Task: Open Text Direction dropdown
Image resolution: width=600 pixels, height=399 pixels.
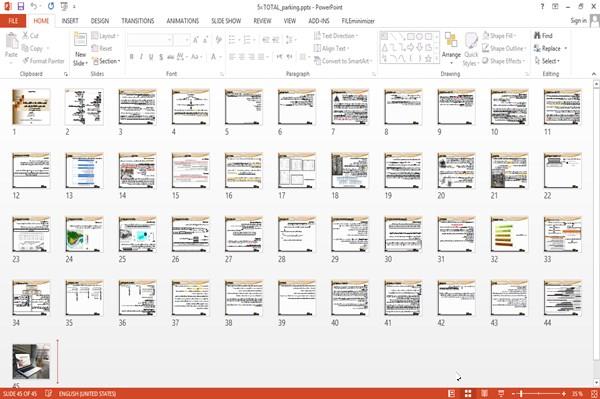Action: 336,36
